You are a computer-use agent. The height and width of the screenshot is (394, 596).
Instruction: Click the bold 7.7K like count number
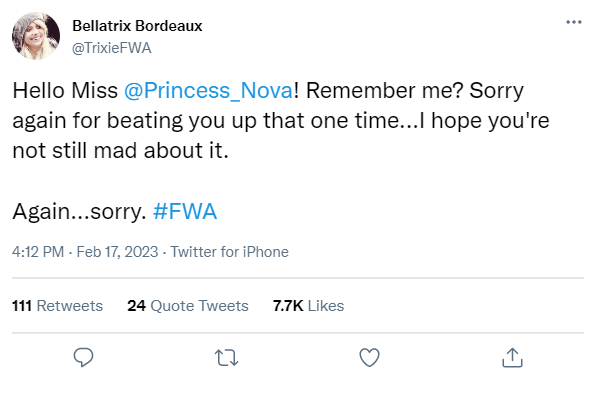pos(288,306)
